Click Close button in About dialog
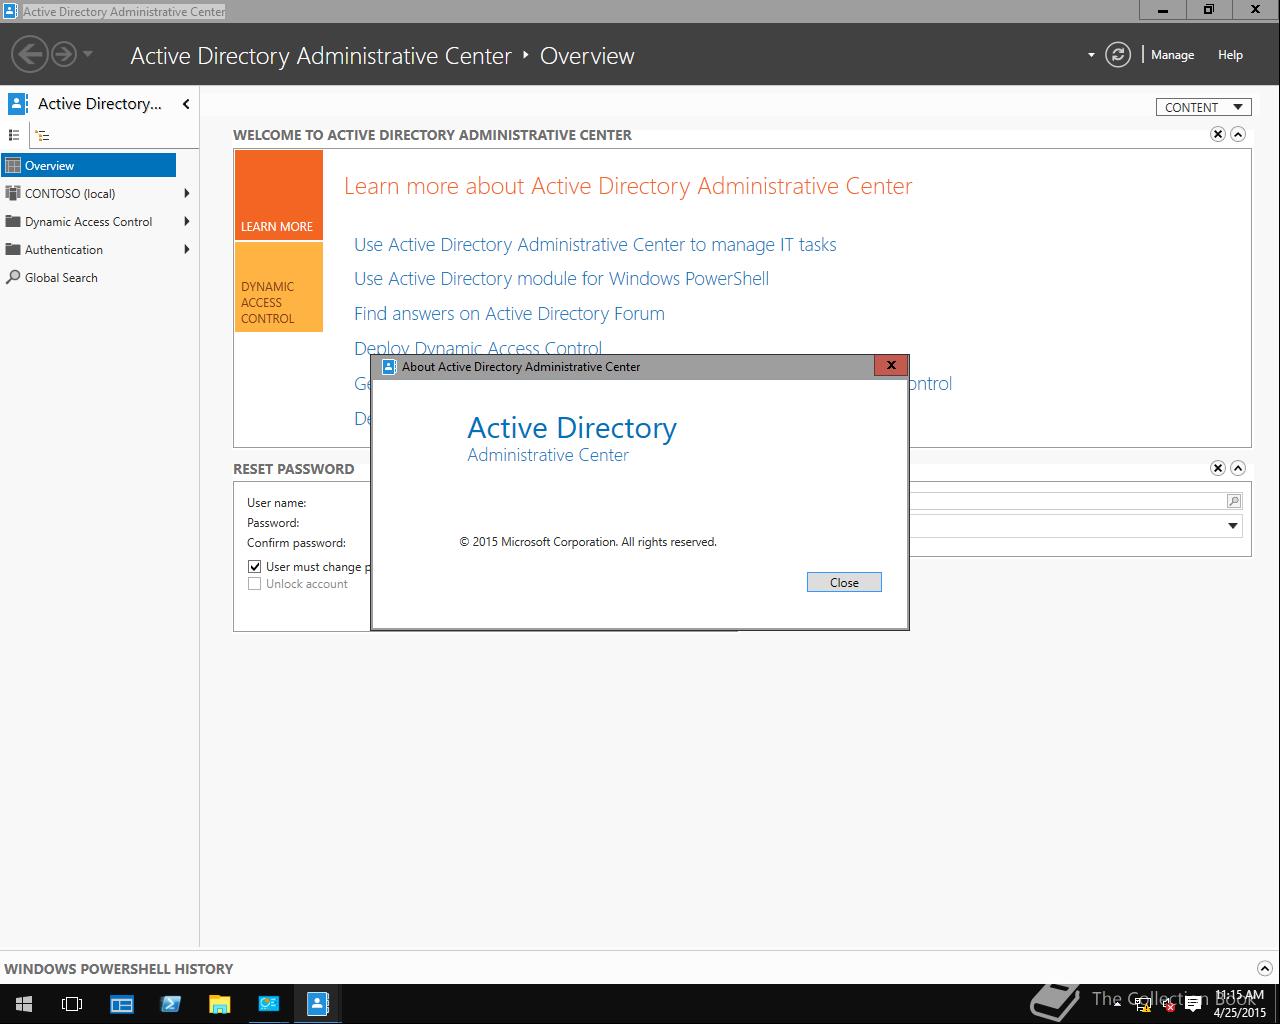Image resolution: width=1280 pixels, height=1024 pixels. click(x=844, y=582)
